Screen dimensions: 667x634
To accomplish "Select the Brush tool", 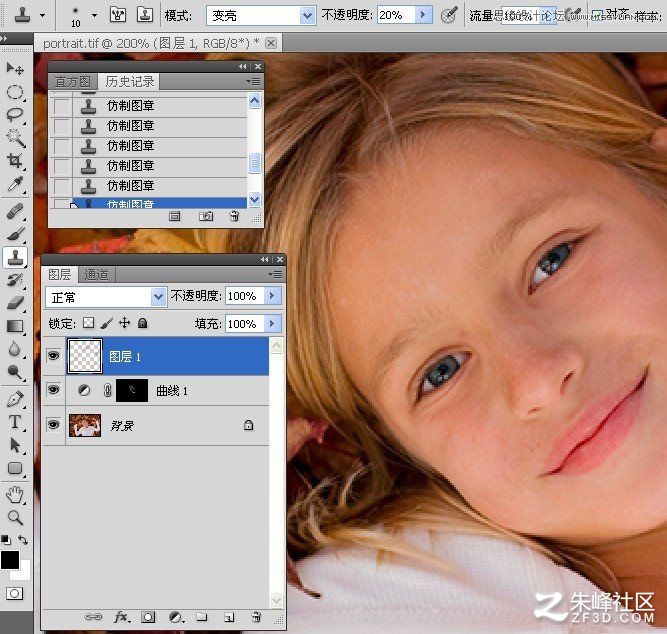I will click(15, 234).
